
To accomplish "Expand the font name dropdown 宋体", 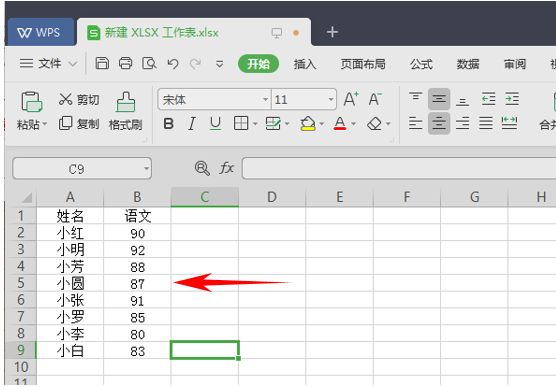I will (265, 99).
